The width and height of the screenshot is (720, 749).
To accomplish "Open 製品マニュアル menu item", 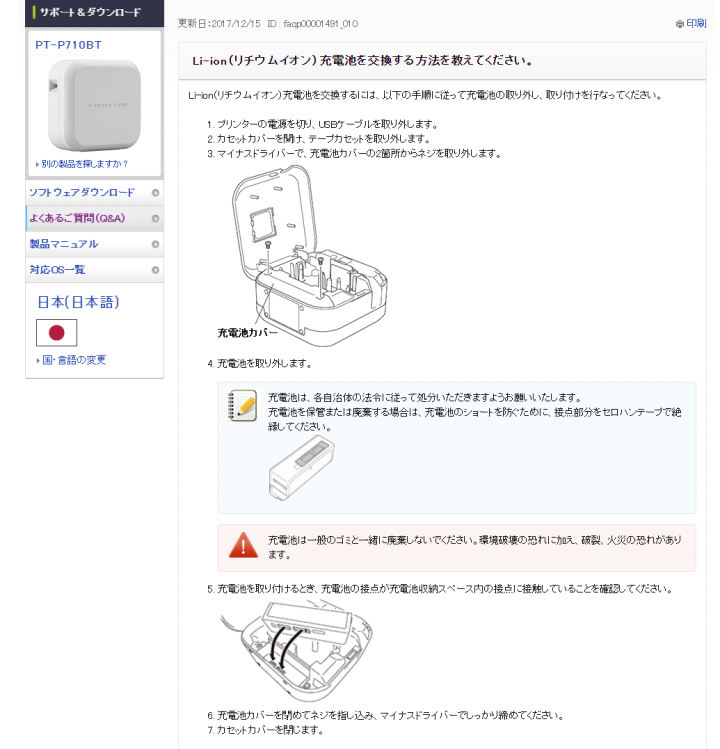I will pos(95,244).
